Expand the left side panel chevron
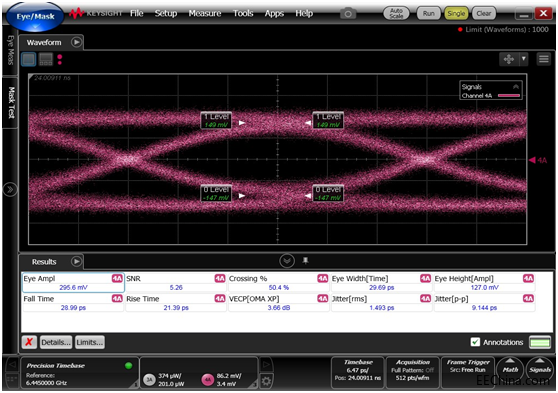 [10, 189]
